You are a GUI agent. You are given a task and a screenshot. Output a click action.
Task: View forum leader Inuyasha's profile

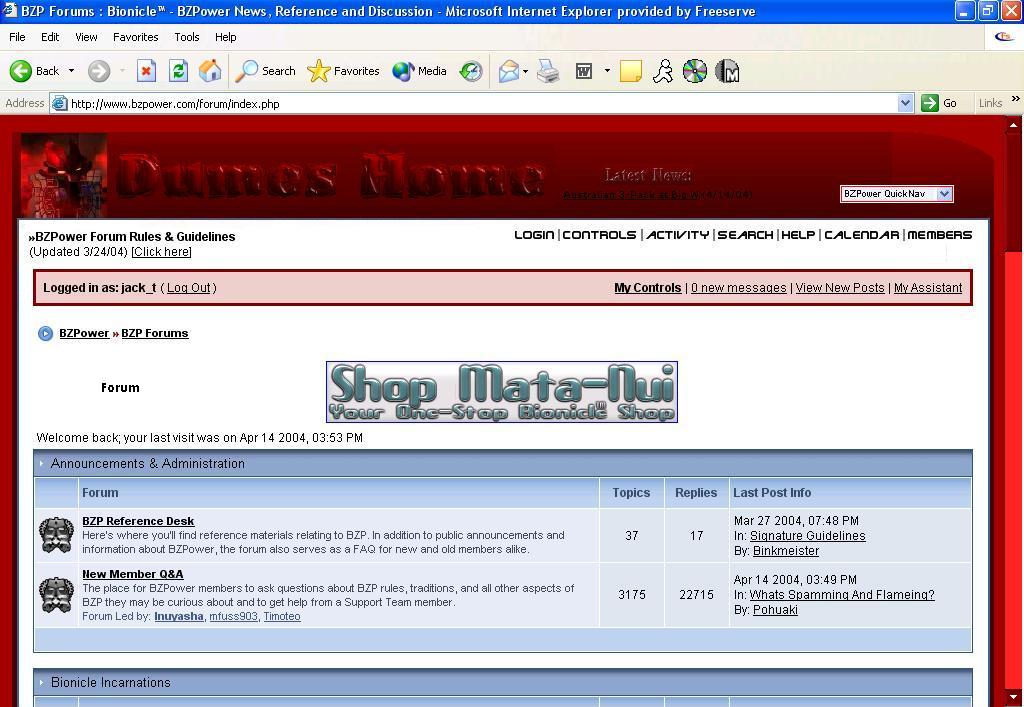point(178,616)
